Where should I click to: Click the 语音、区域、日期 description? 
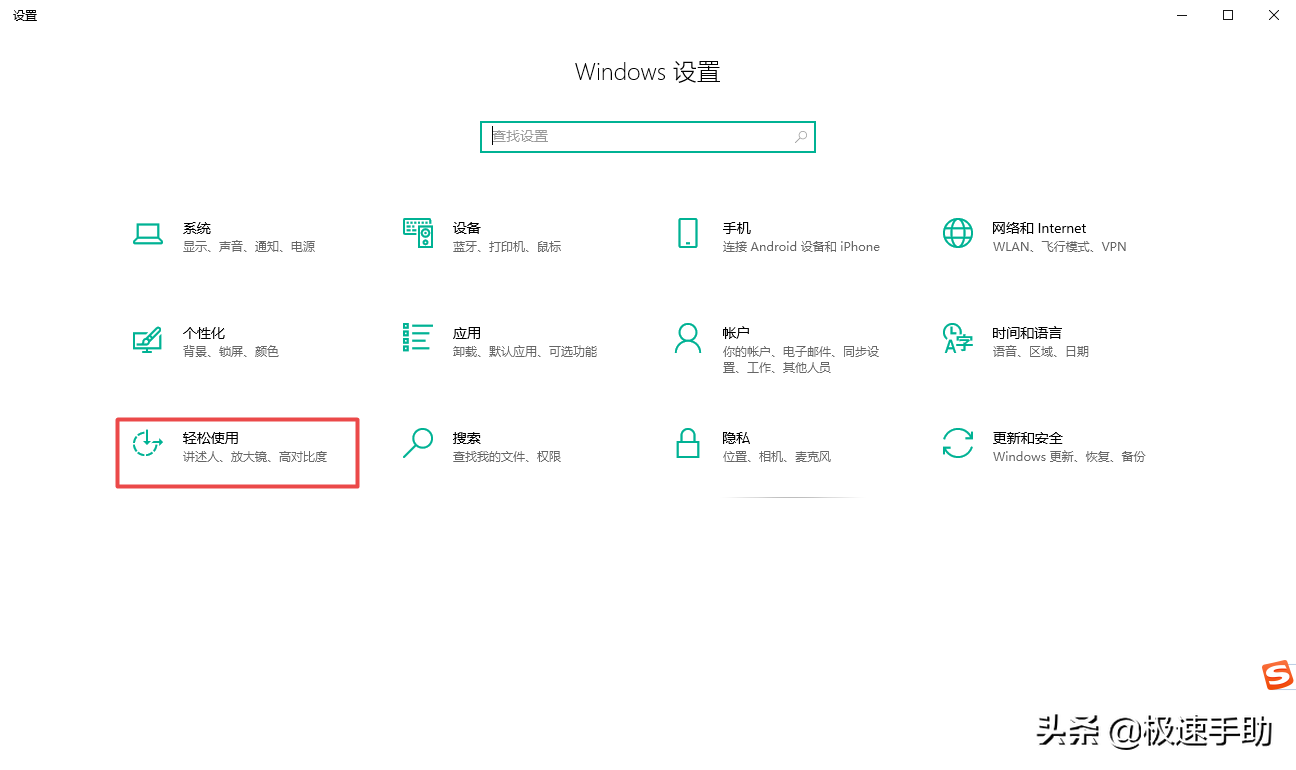(x=1041, y=352)
